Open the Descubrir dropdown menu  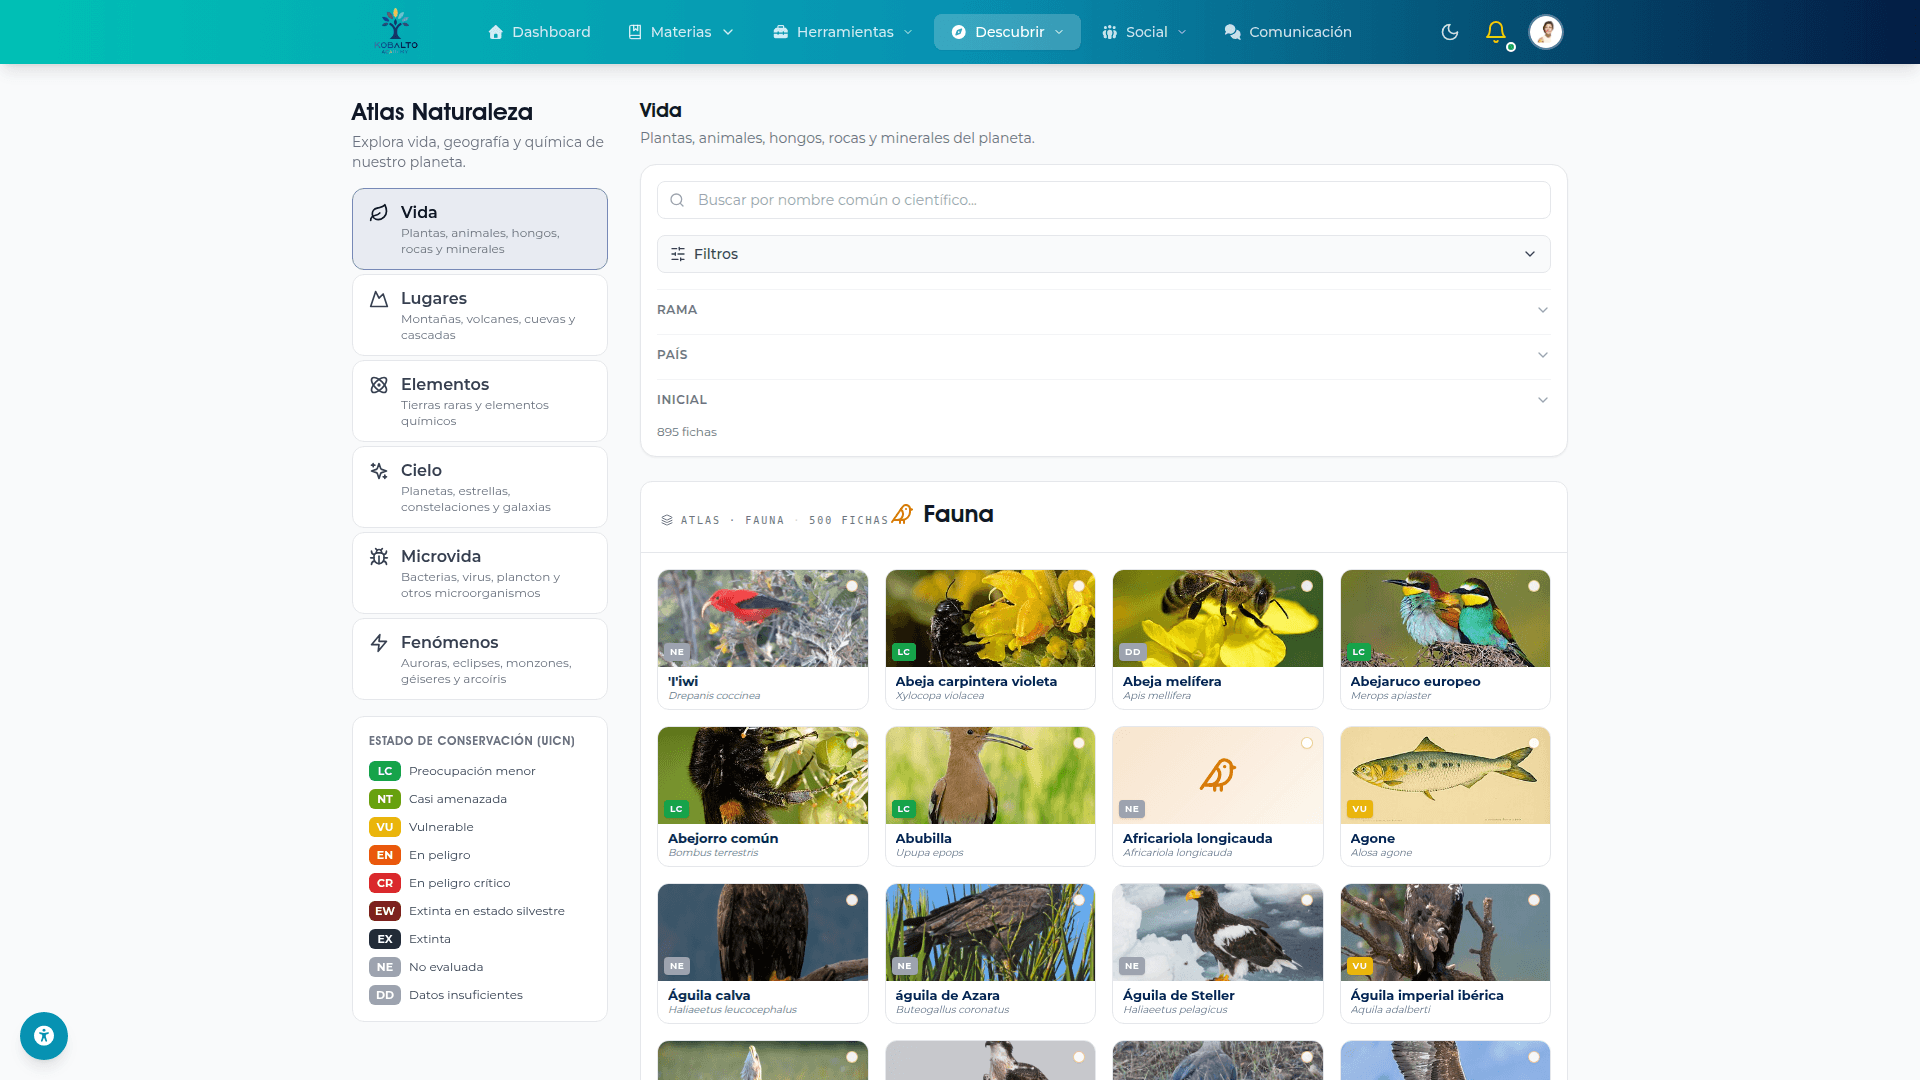pos(1007,32)
